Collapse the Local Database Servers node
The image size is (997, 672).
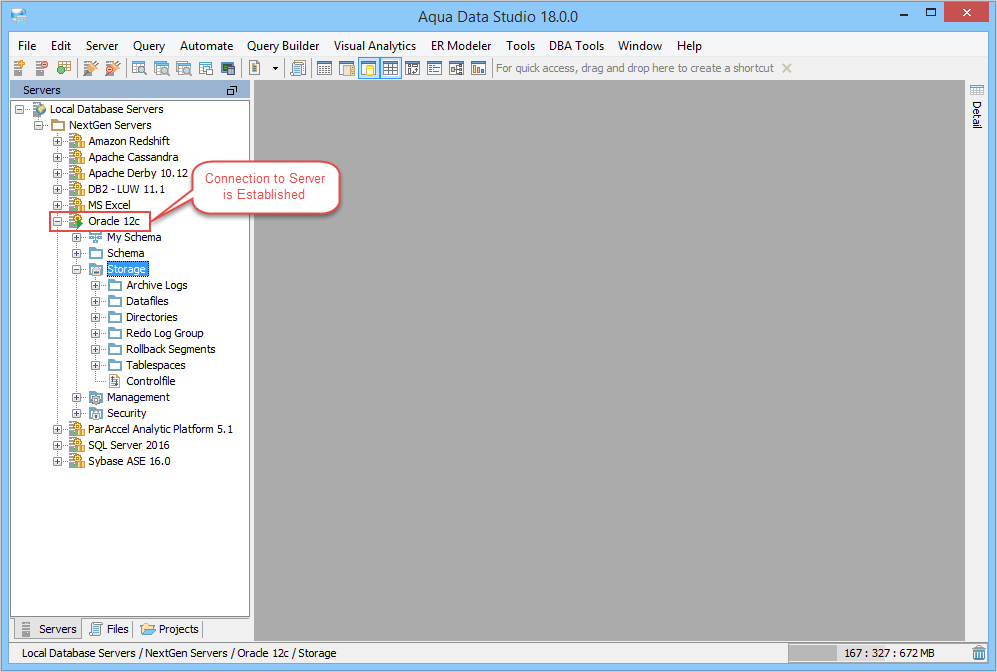tap(20, 109)
